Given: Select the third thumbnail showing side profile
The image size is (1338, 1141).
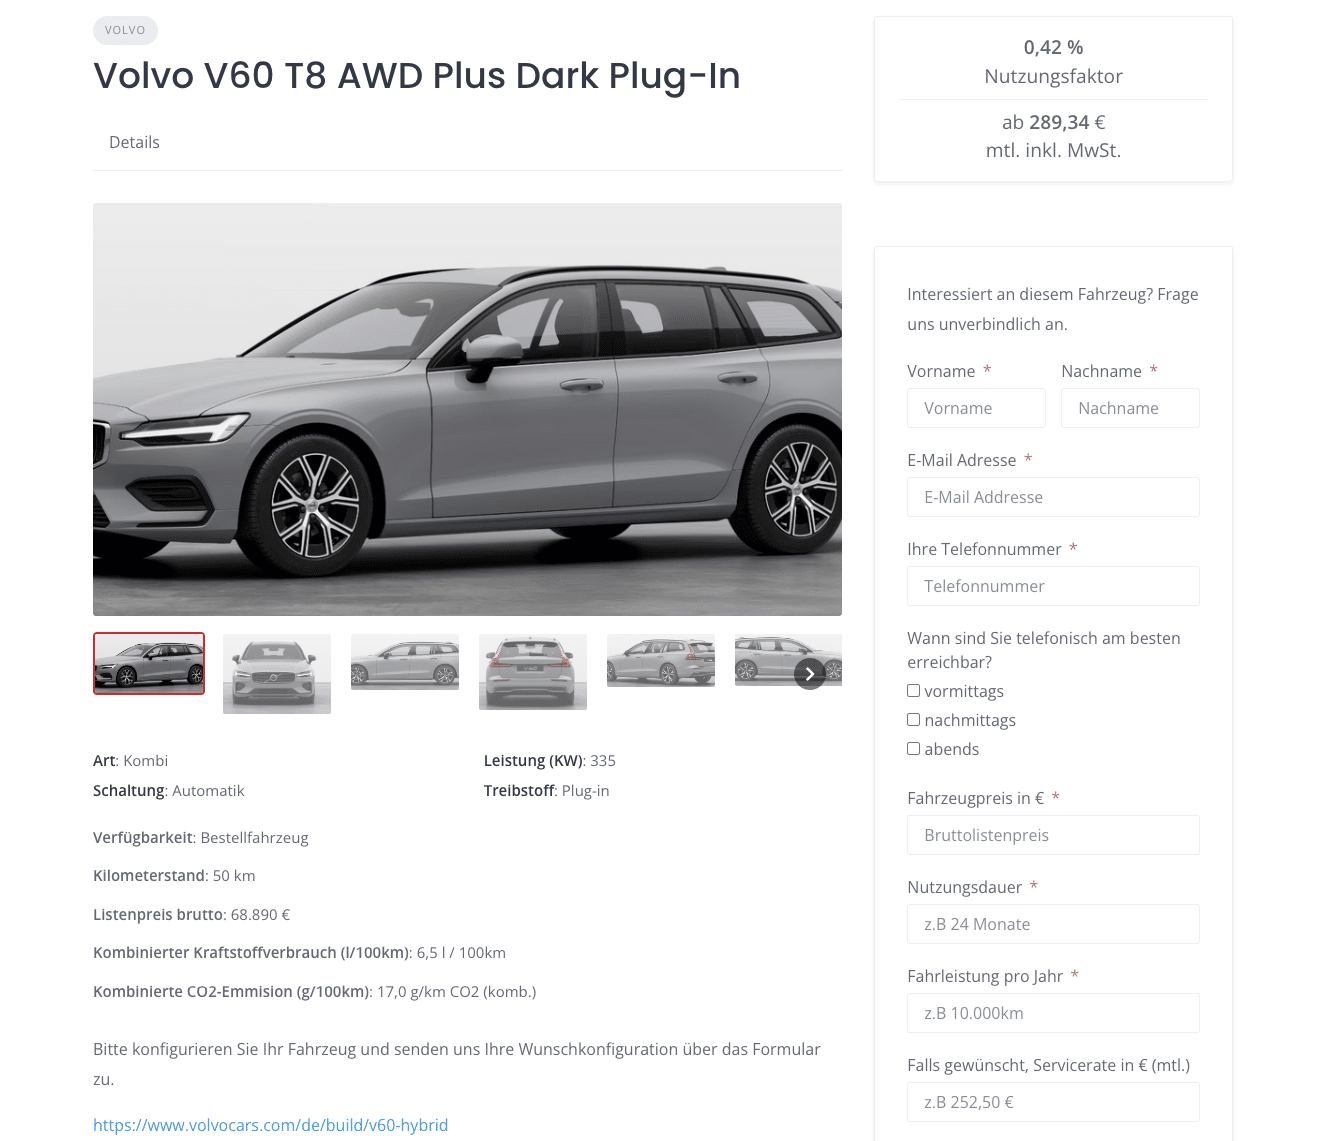Looking at the screenshot, I should pos(405,662).
